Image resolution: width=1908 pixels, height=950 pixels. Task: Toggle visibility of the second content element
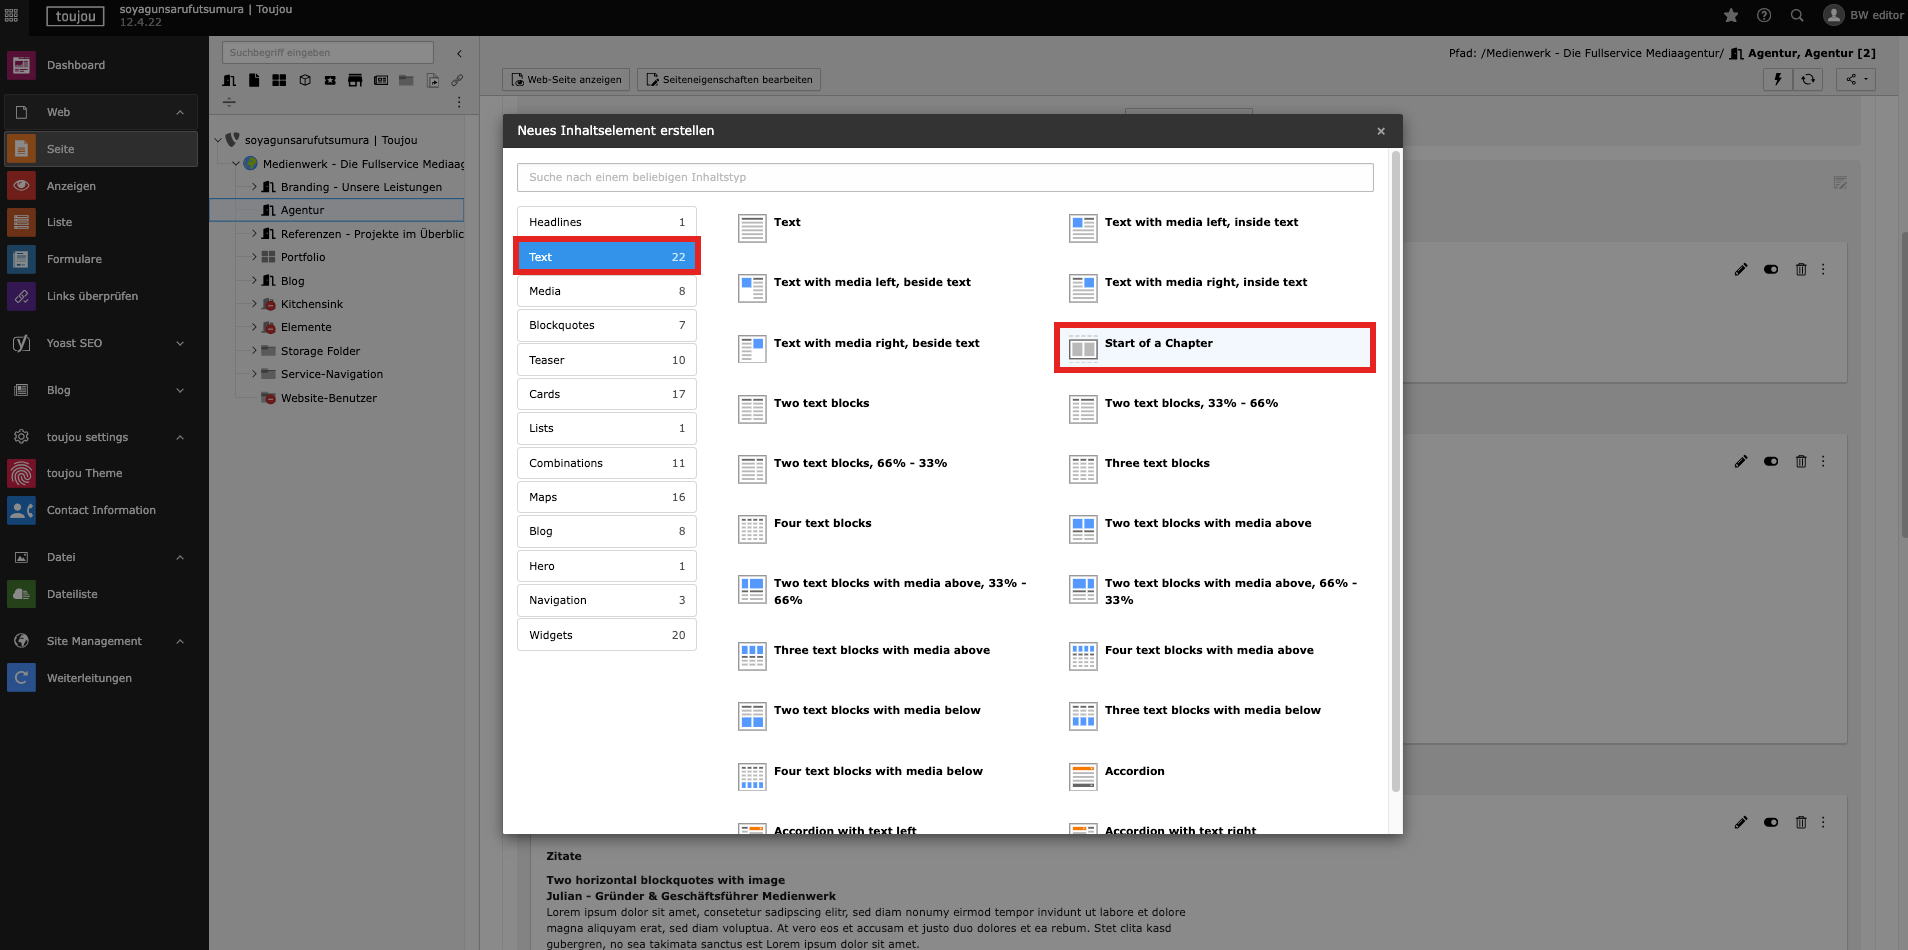pos(1771,461)
